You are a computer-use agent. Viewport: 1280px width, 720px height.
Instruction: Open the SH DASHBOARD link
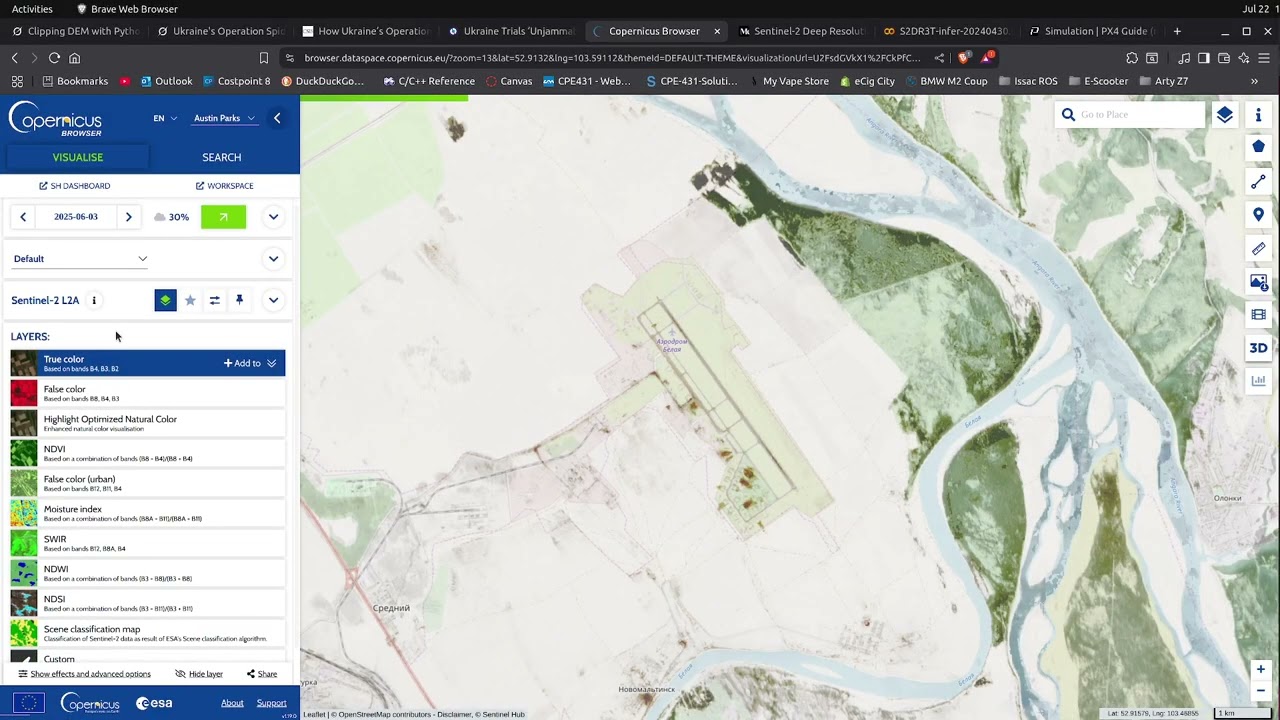point(75,186)
